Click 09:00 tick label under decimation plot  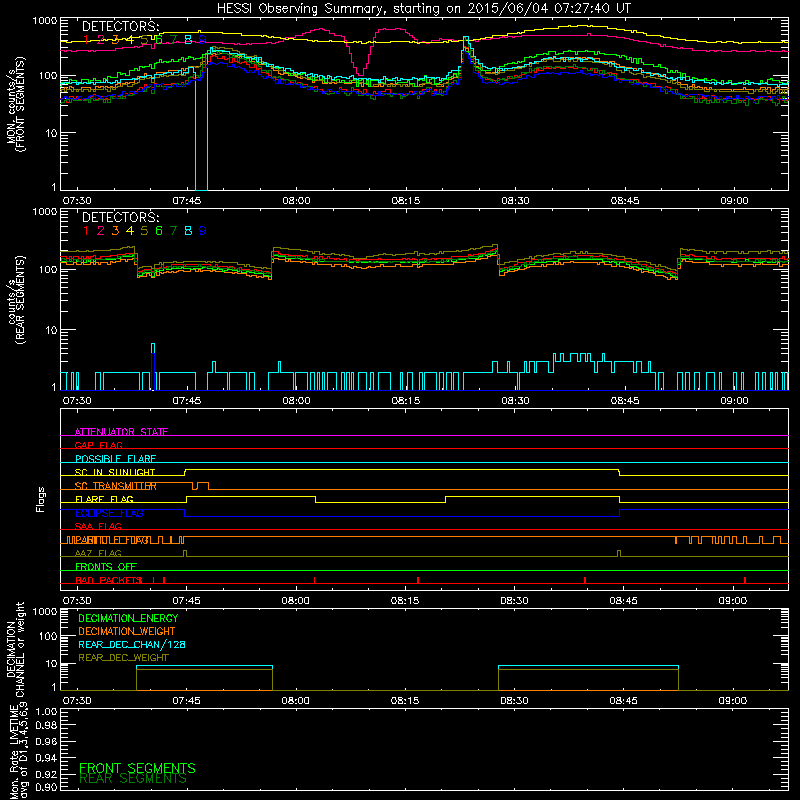pyautogui.click(x=733, y=701)
